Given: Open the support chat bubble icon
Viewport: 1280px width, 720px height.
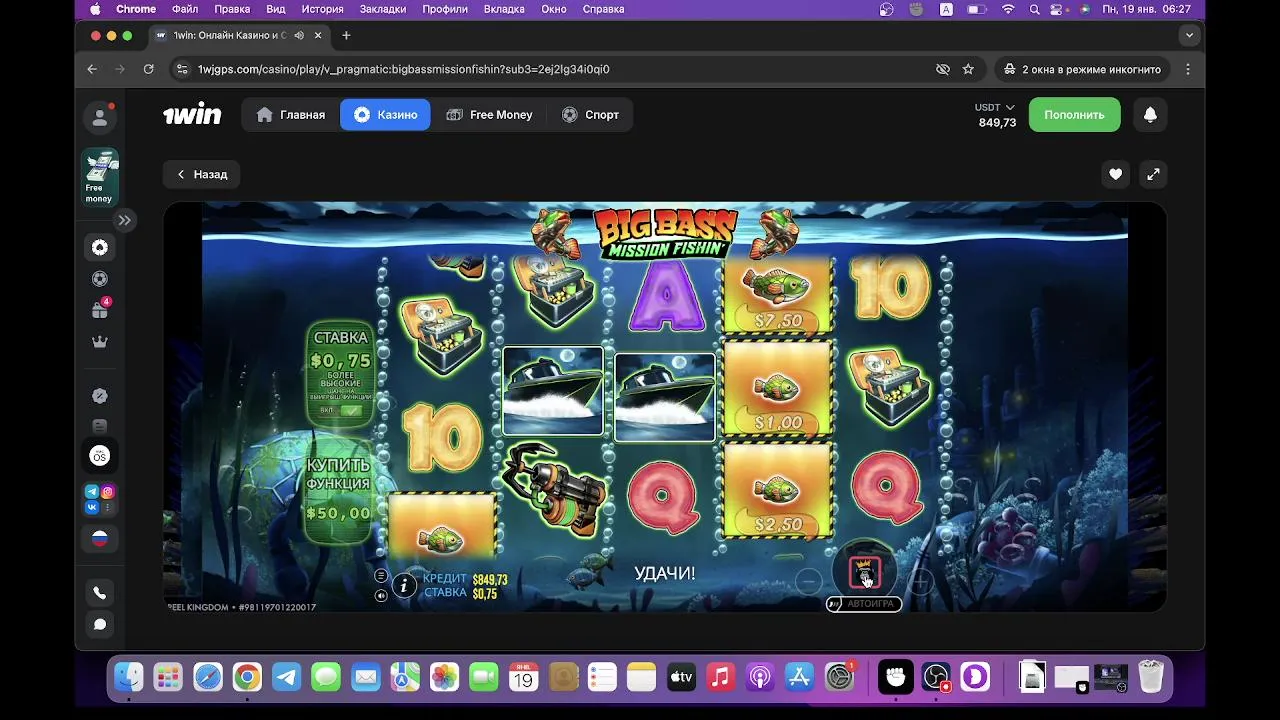Looking at the screenshot, I should 100,624.
